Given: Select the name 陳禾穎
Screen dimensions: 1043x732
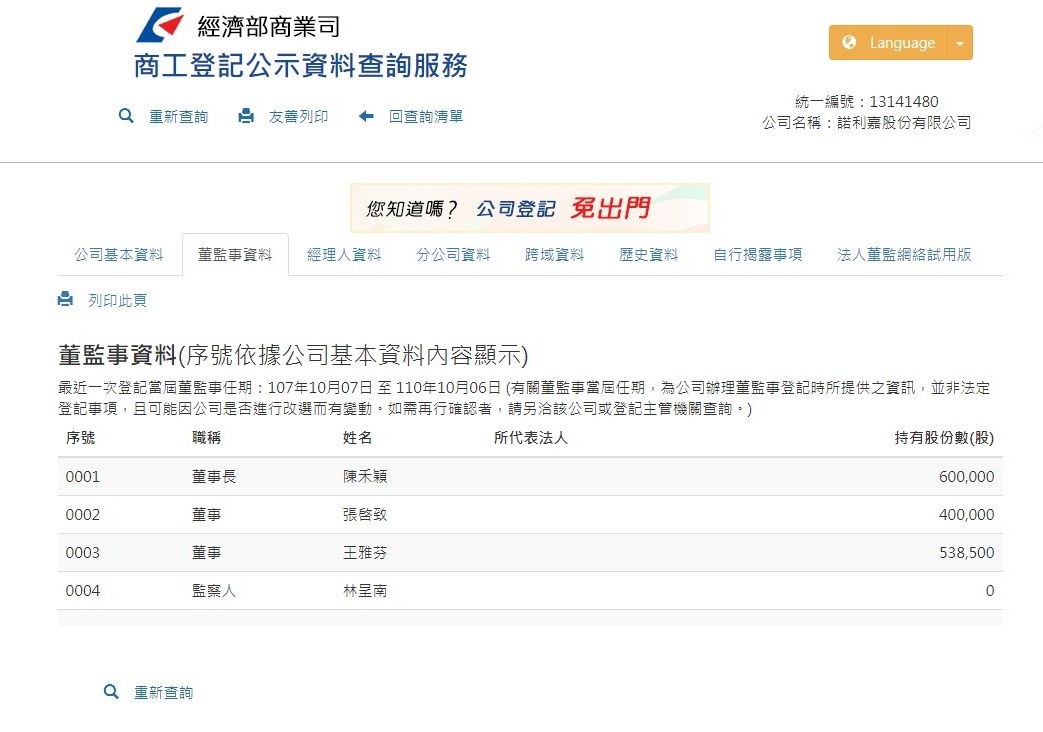Looking at the screenshot, I should pyautogui.click(x=365, y=476).
